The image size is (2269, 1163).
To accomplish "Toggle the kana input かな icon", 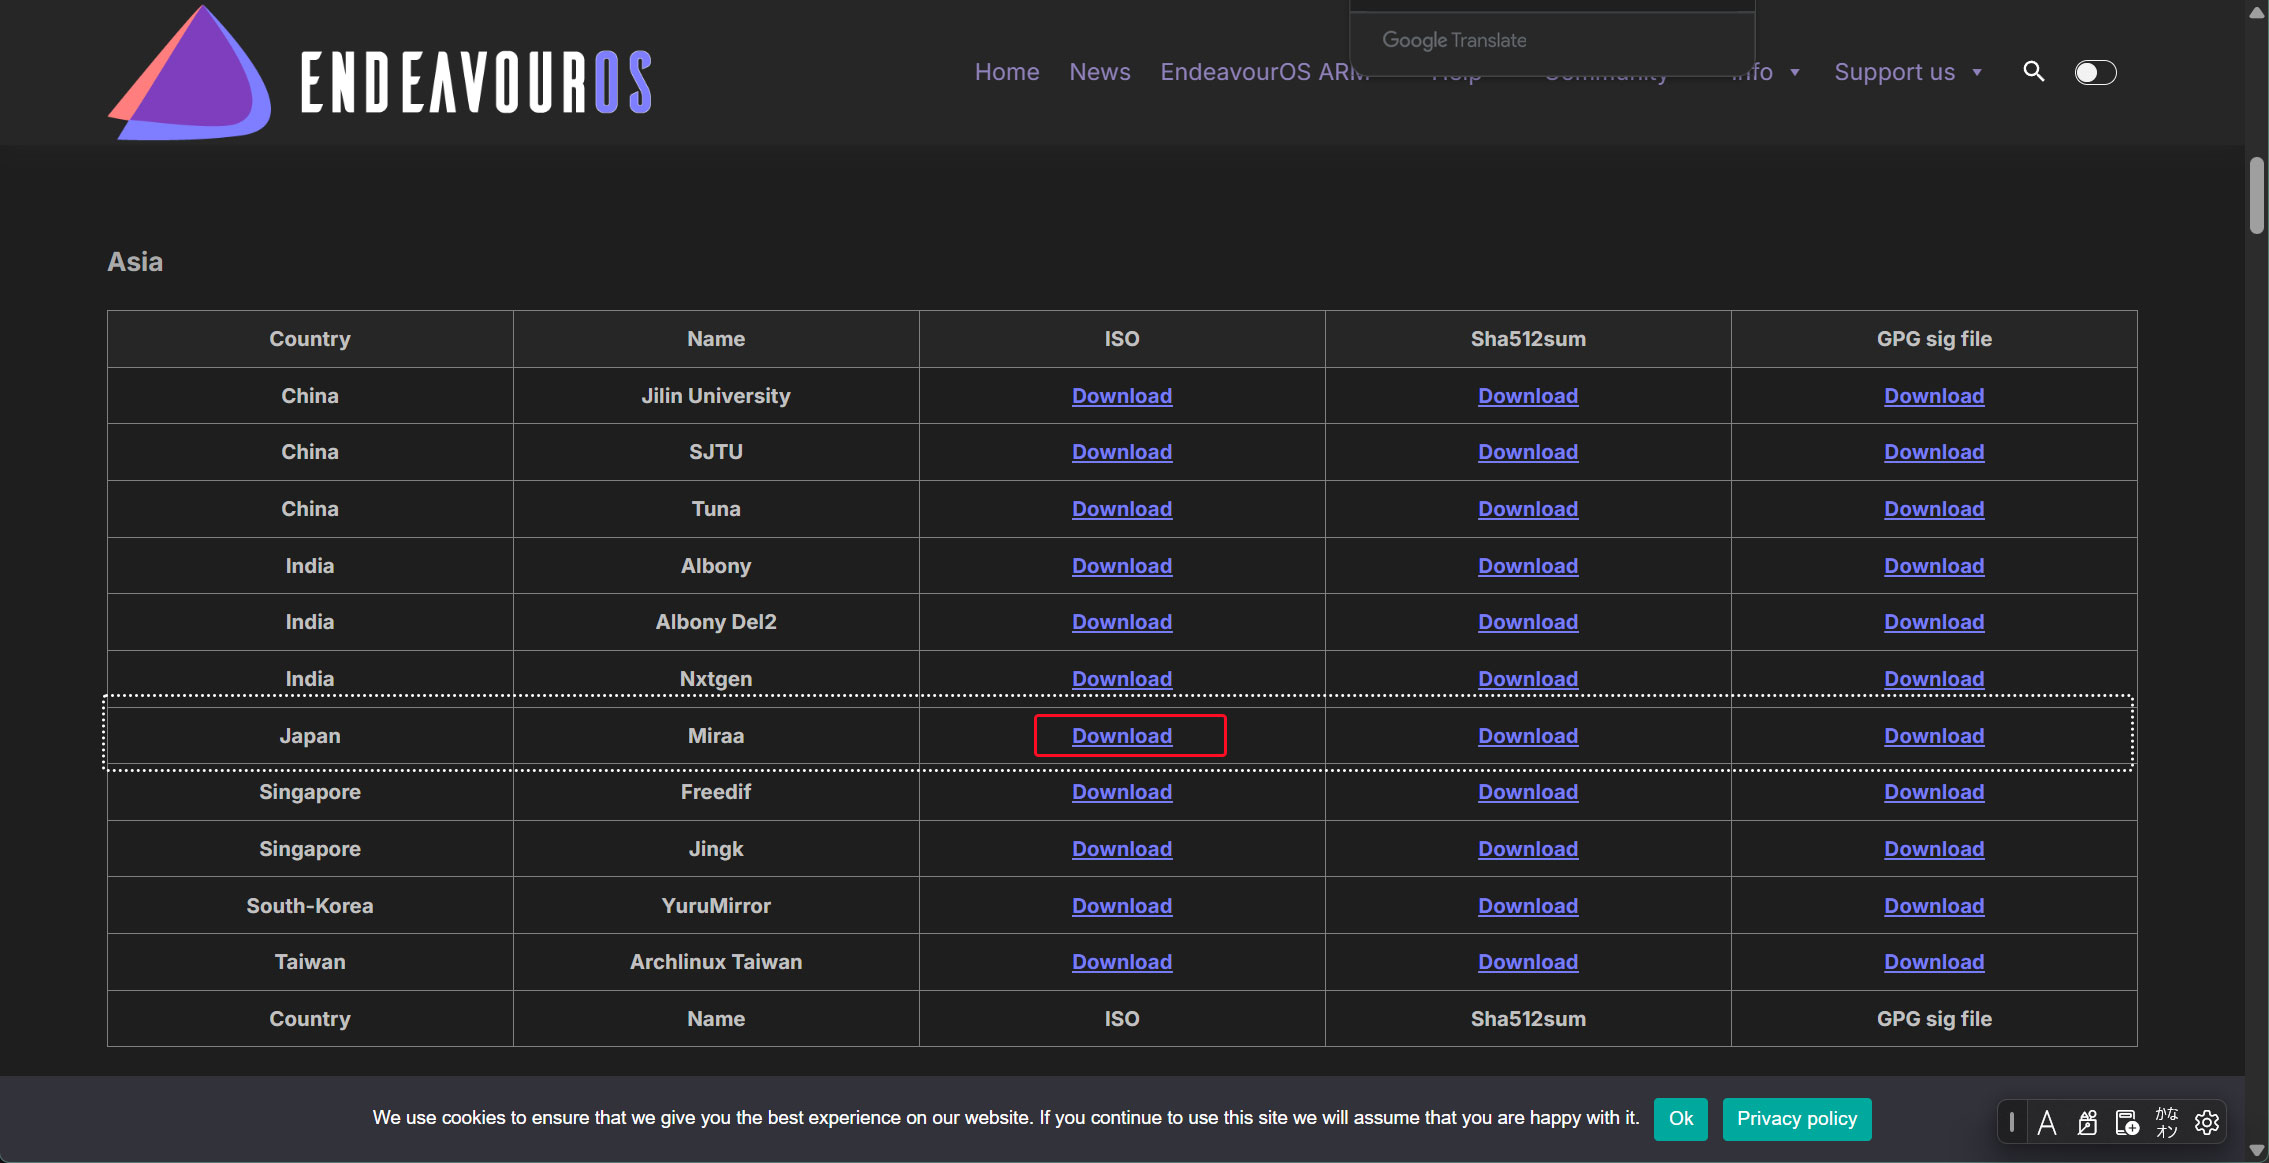I will (x=2167, y=1122).
